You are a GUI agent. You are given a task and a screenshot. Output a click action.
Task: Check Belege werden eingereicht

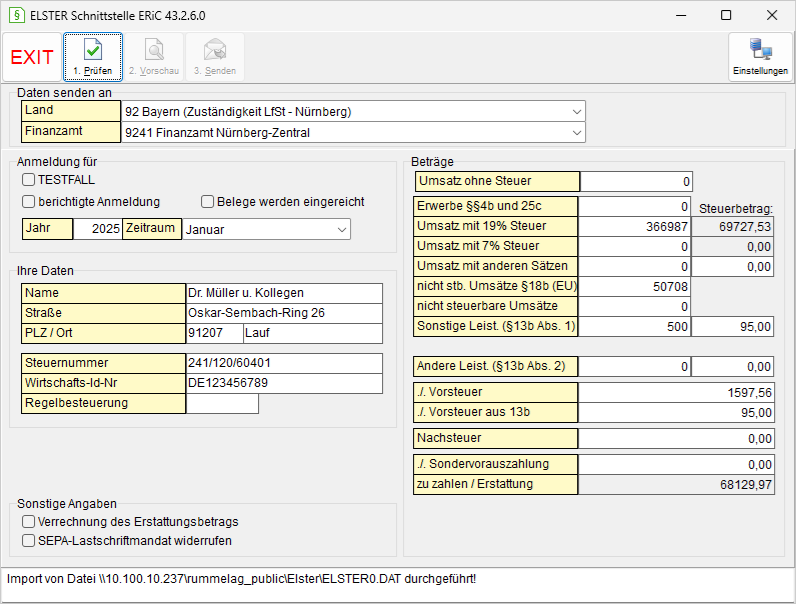tap(207, 201)
